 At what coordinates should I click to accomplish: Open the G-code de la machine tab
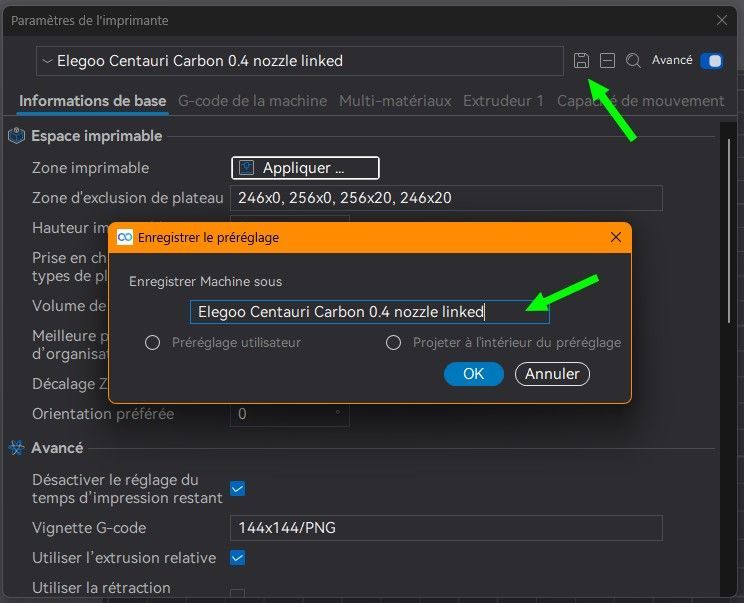(x=252, y=101)
